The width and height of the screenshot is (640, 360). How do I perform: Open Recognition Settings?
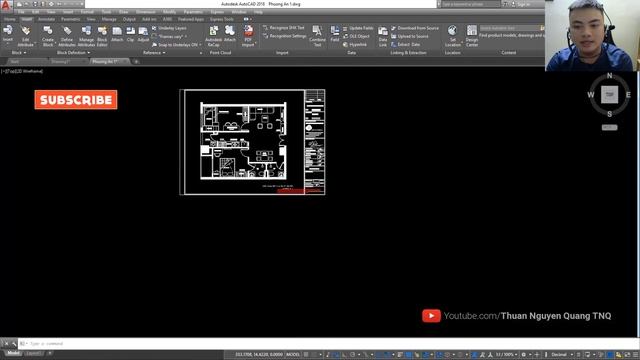284,36
